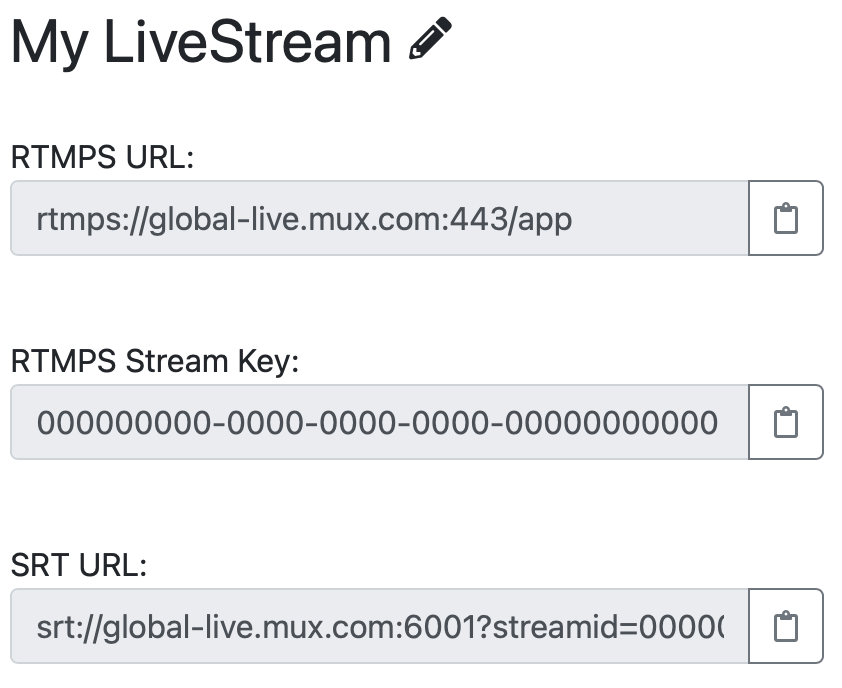Viewport: 842px width, 688px height.
Task: Rename the stream using the edit pencil
Action: (431, 40)
